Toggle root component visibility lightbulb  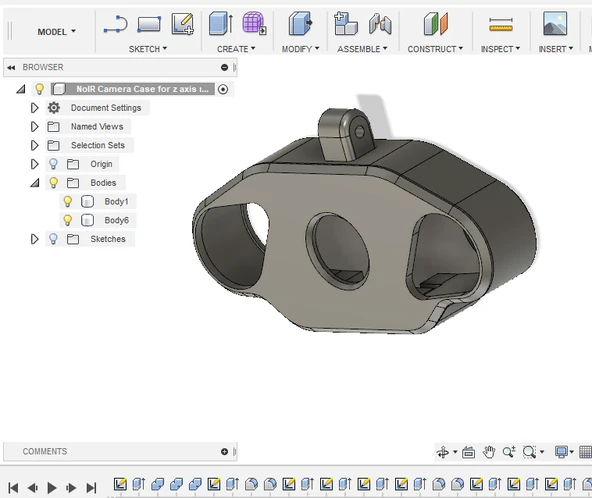pyautogui.click(x=39, y=89)
